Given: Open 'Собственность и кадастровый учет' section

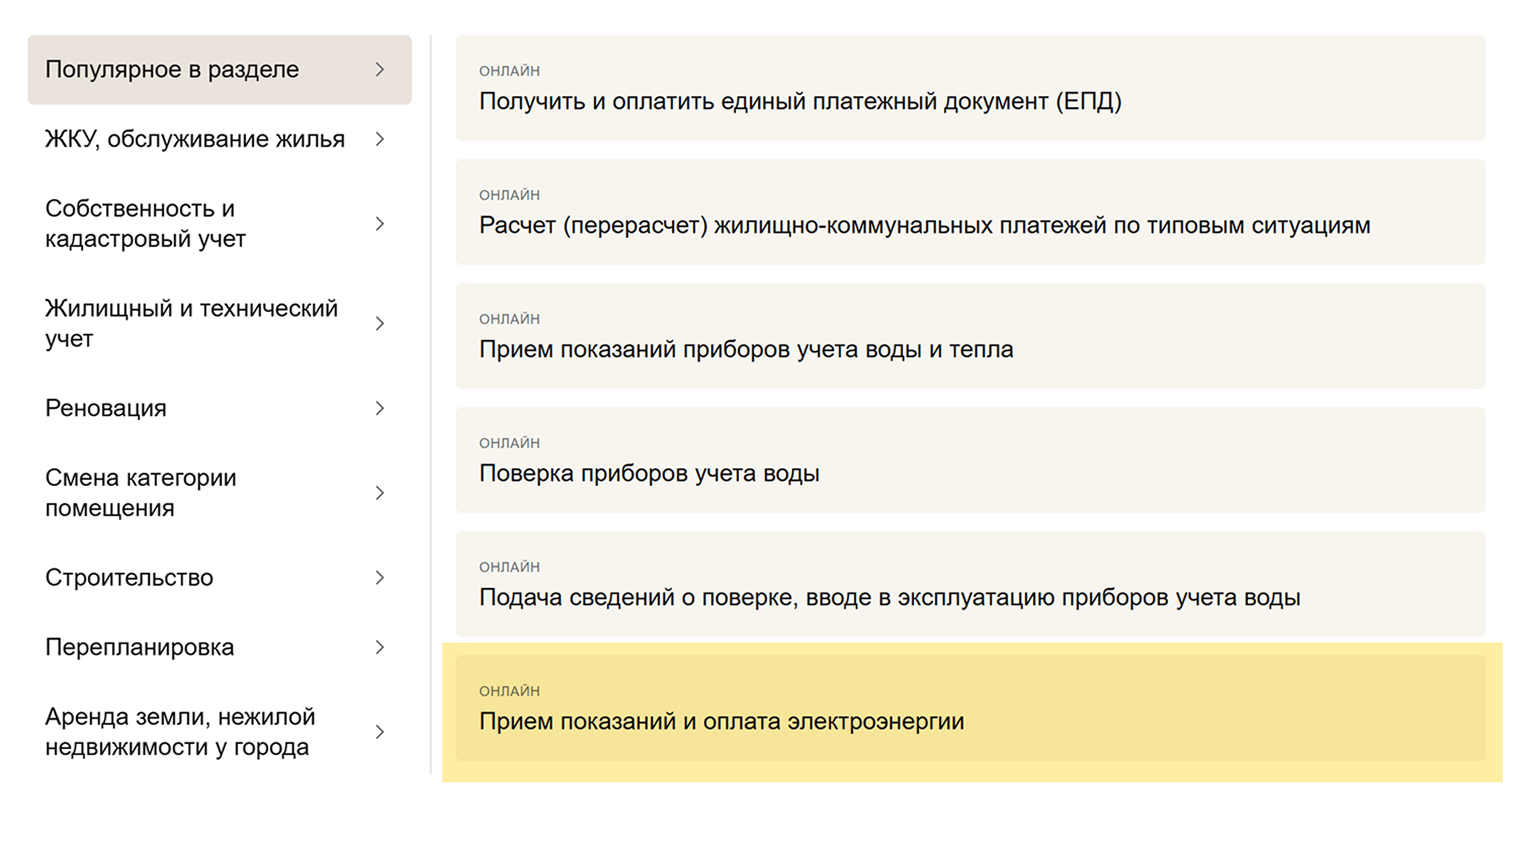Looking at the screenshot, I should (145, 224).
